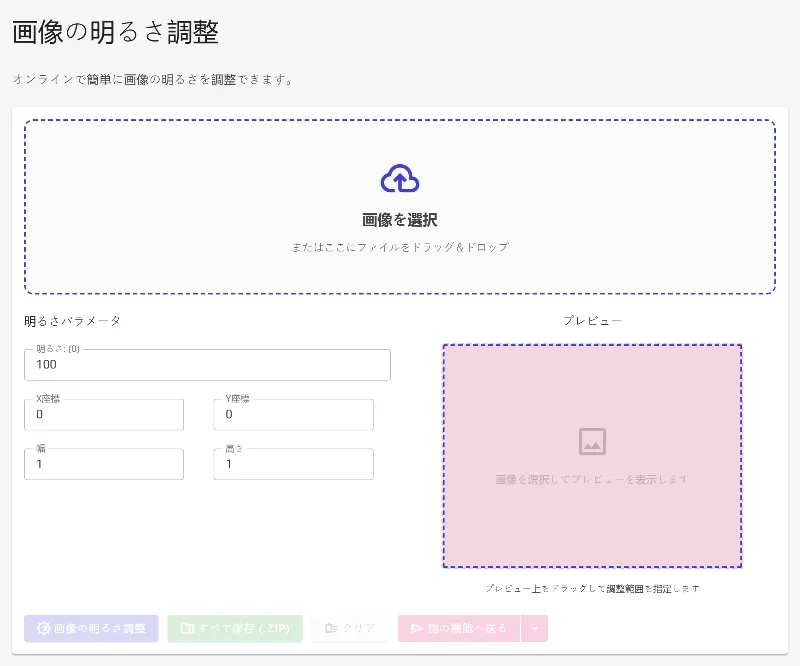Focus the 明るさ input field showing 100
The image size is (800, 666).
pyautogui.click(x=207, y=364)
